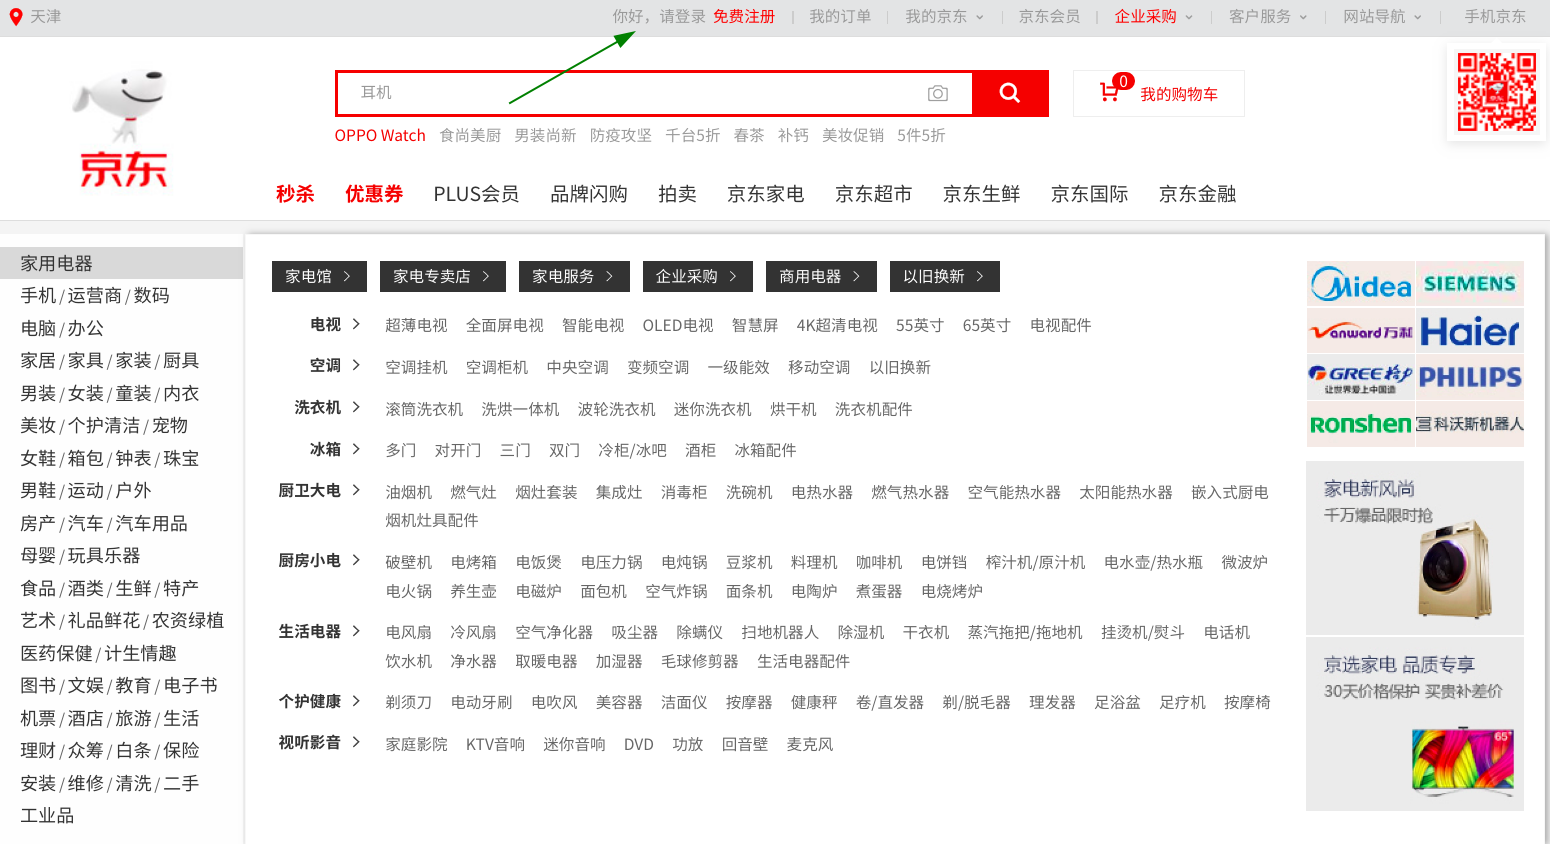This screenshot has width=1550, height=844.
Task: Open the 京东超市 navigation tab
Action: (x=874, y=194)
